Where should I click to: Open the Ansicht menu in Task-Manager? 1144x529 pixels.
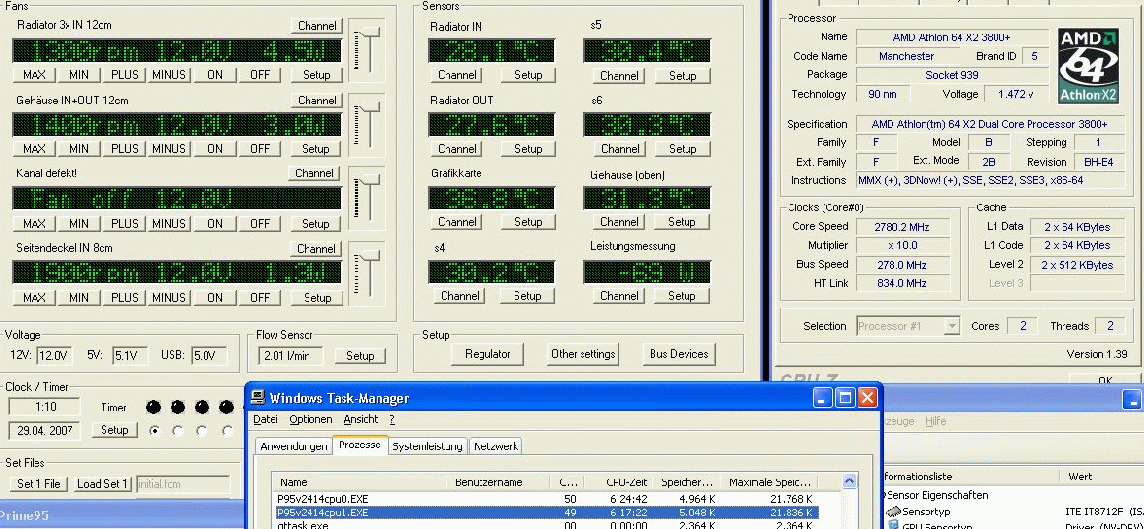click(361, 420)
